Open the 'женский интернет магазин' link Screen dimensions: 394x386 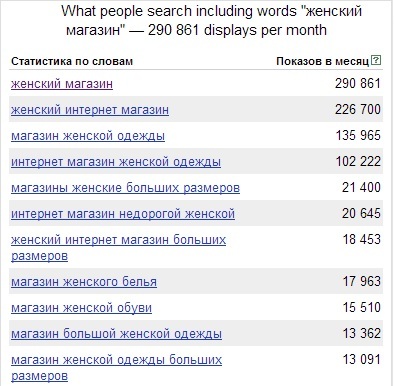(90, 110)
